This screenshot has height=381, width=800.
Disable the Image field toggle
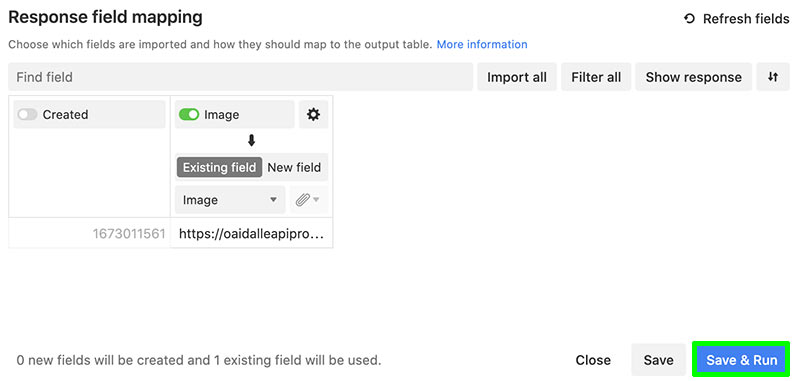(x=189, y=115)
